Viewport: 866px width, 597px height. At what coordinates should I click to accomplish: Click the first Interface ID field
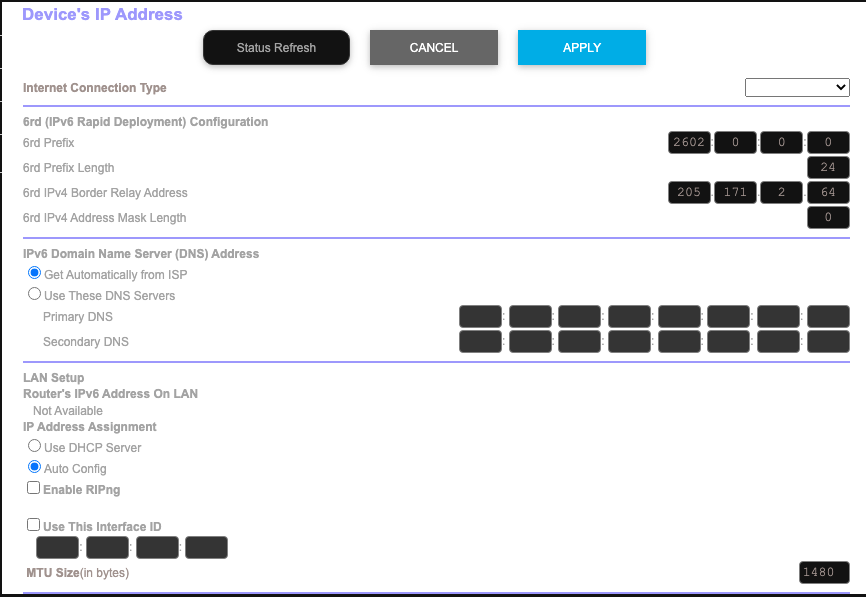point(57,547)
